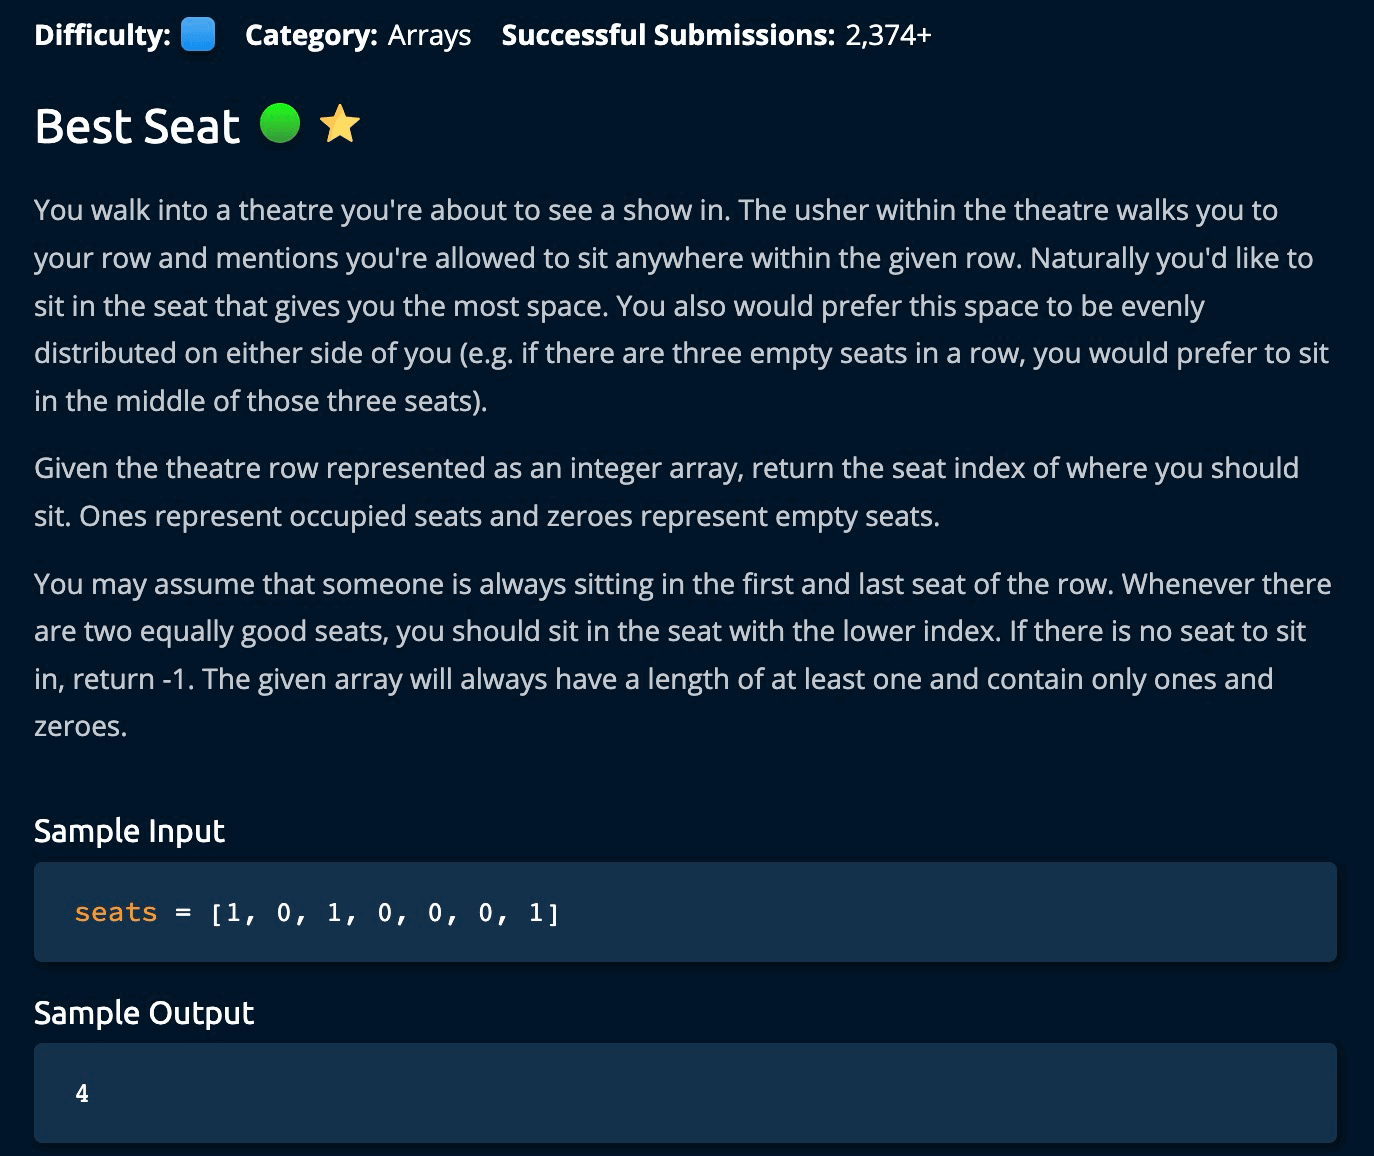1374x1156 pixels.
Task: Click the green completion circle beside the title
Action: (280, 124)
